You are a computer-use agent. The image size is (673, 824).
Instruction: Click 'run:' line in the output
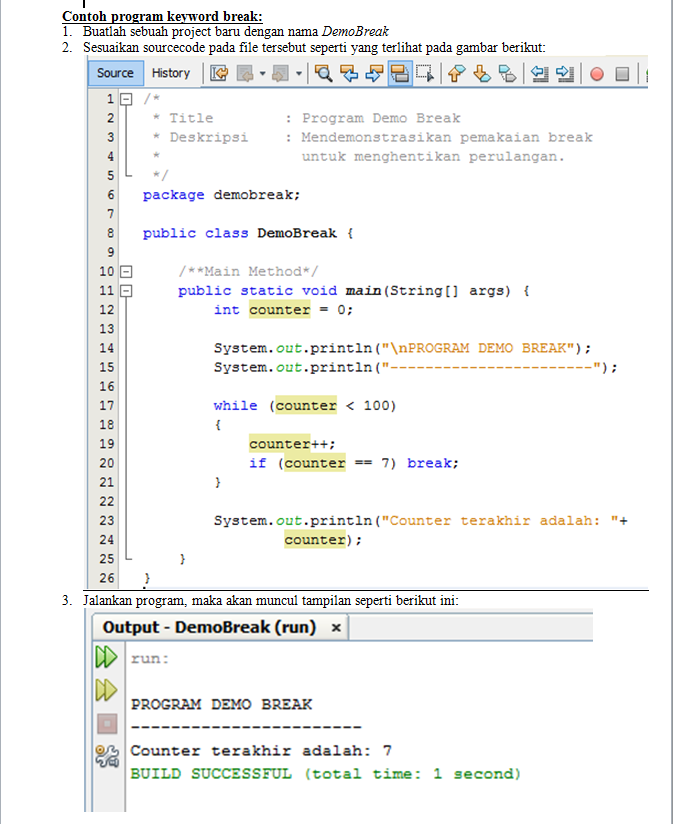(x=150, y=659)
